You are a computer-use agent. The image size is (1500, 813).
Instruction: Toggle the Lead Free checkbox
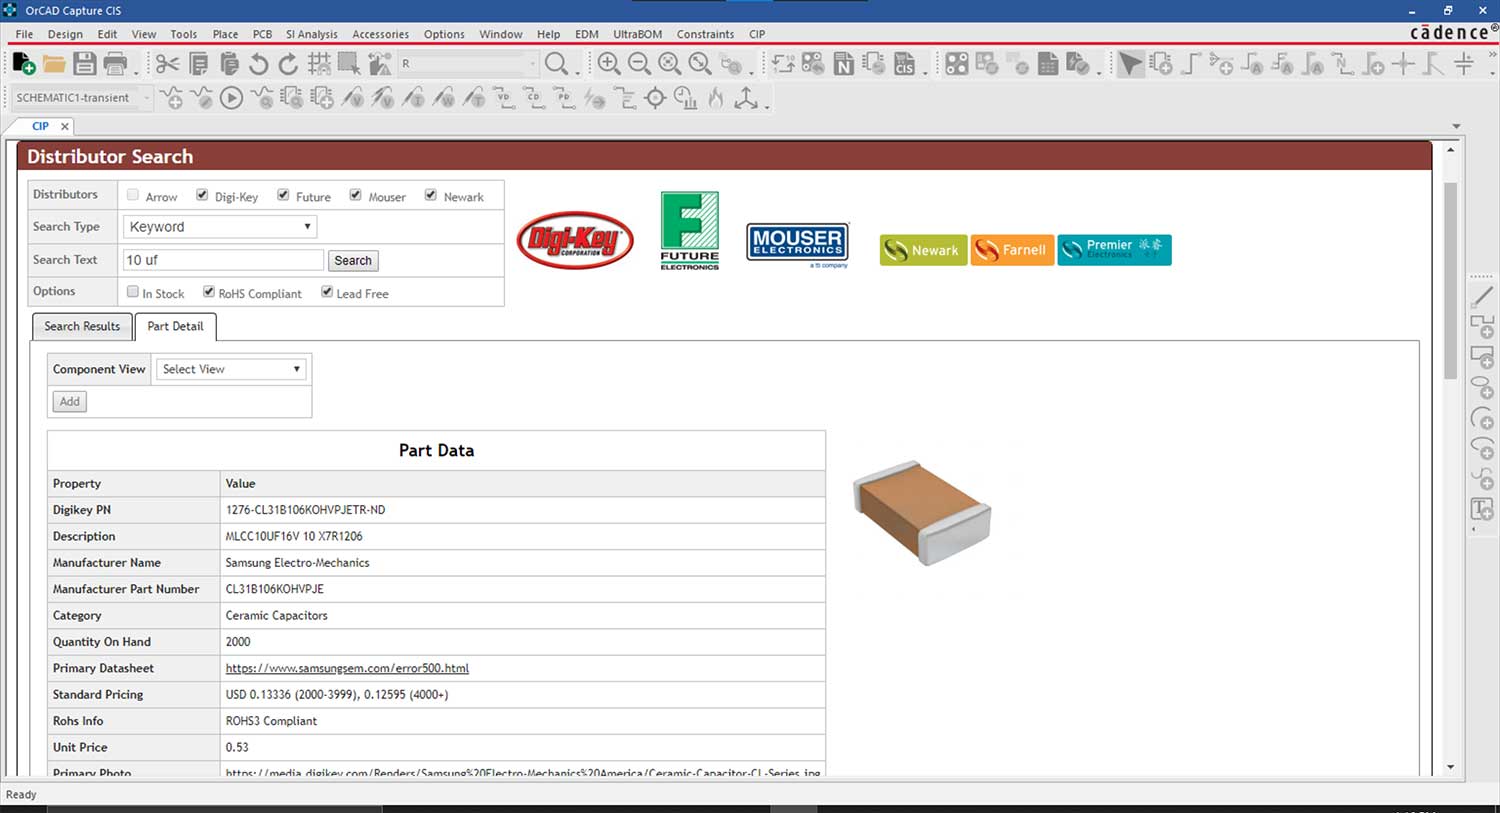coord(327,292)
